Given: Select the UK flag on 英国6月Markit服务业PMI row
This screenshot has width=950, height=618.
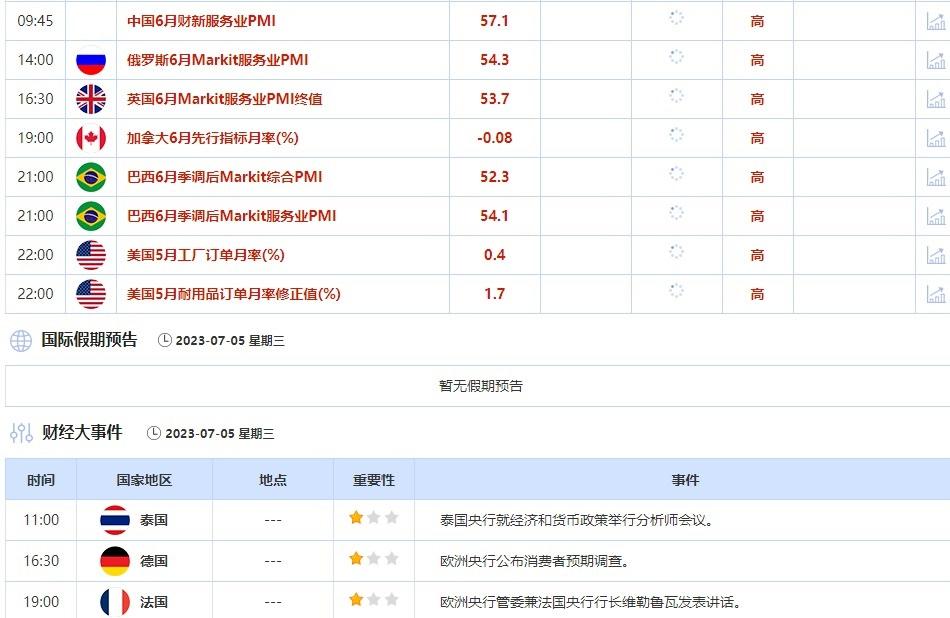Looking at the screenshot, I should click(92, 99).
